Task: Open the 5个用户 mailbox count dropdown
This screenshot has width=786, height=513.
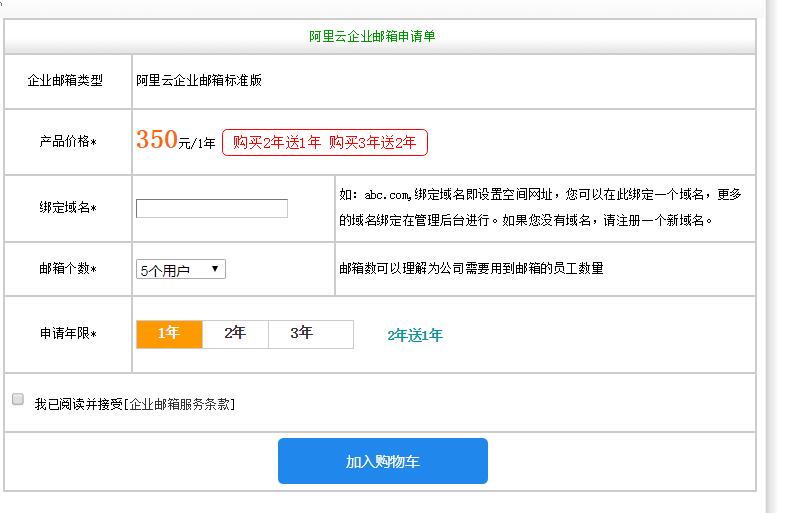Action: pos(180,269)
